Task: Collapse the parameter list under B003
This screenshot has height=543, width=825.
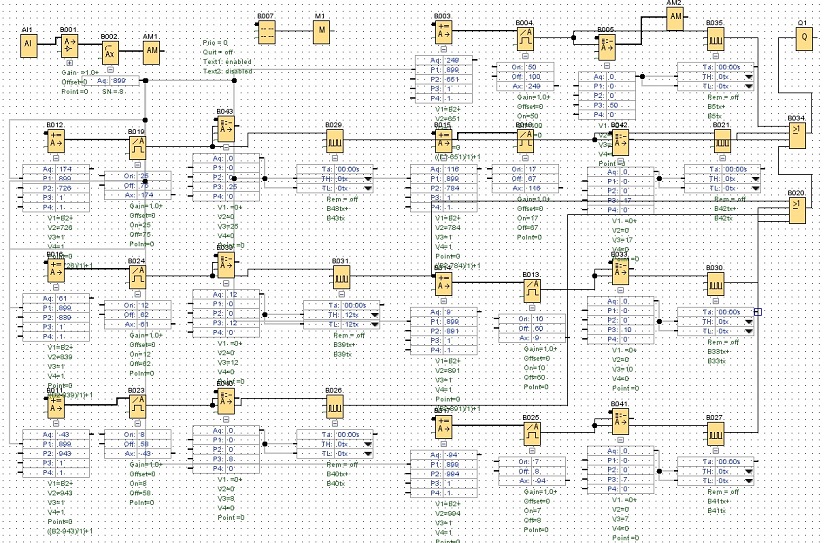Action: (444, 49)
